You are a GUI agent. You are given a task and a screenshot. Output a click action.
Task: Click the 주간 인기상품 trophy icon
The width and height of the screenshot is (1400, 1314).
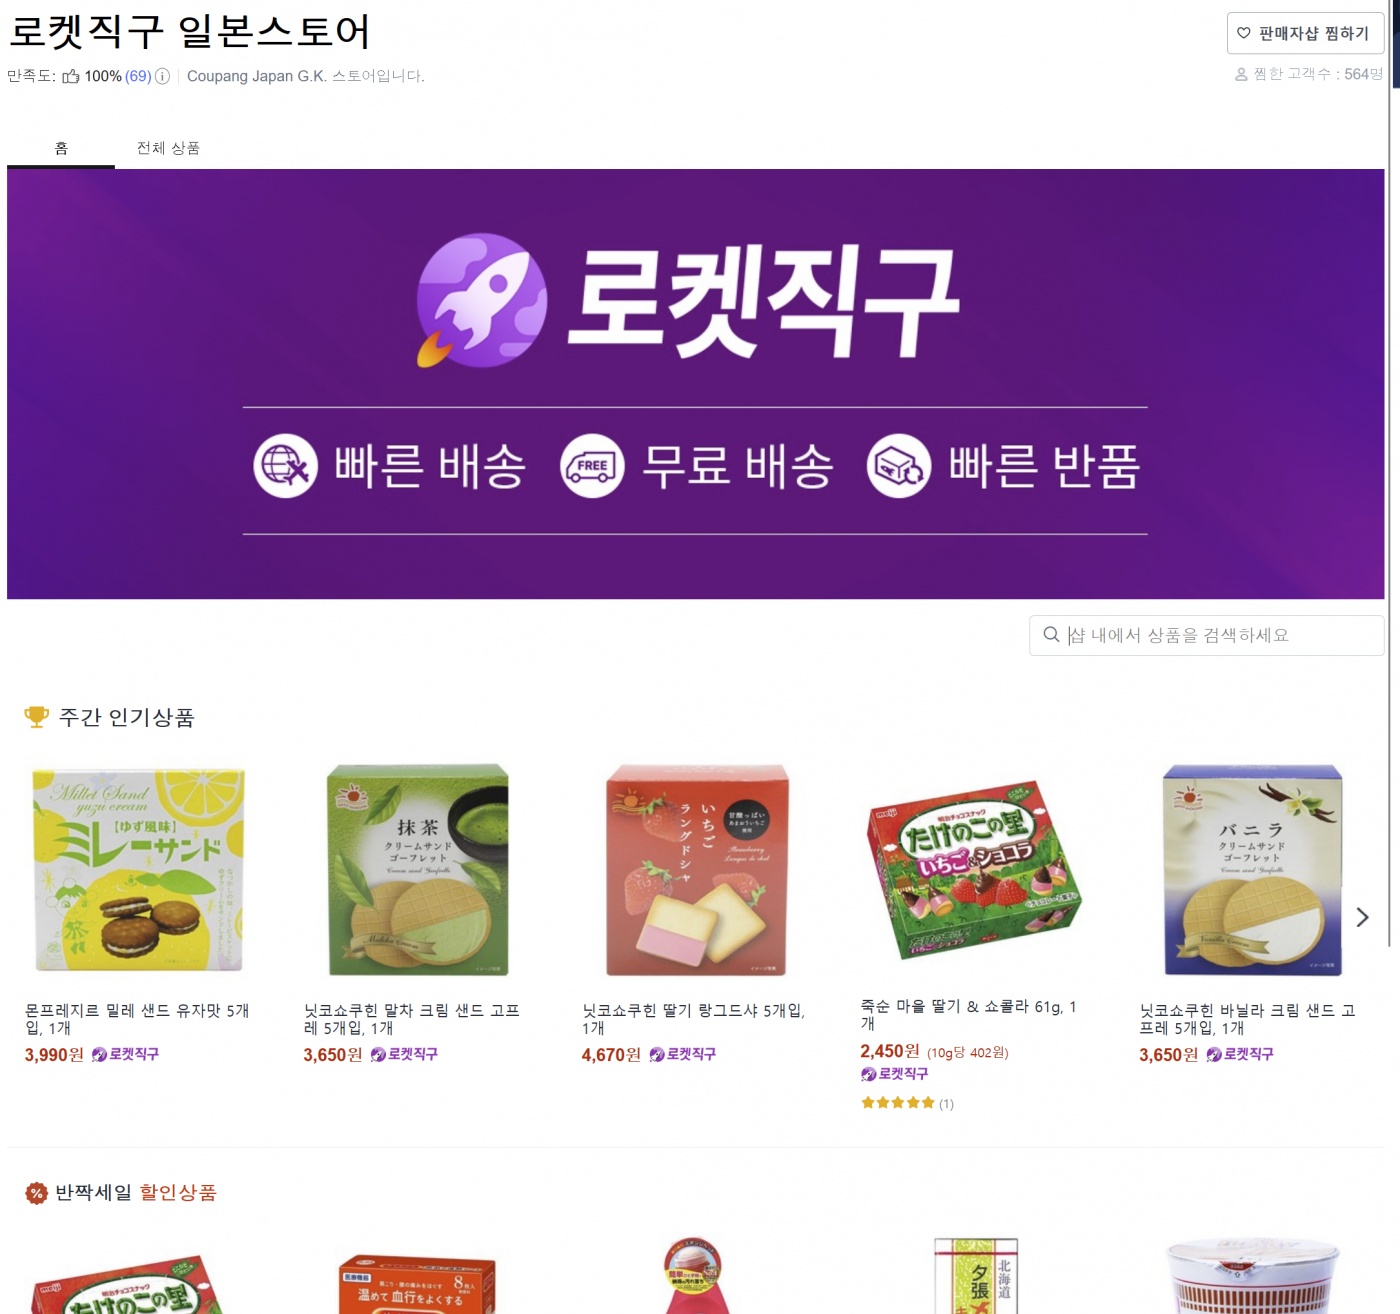click(36, 717)
